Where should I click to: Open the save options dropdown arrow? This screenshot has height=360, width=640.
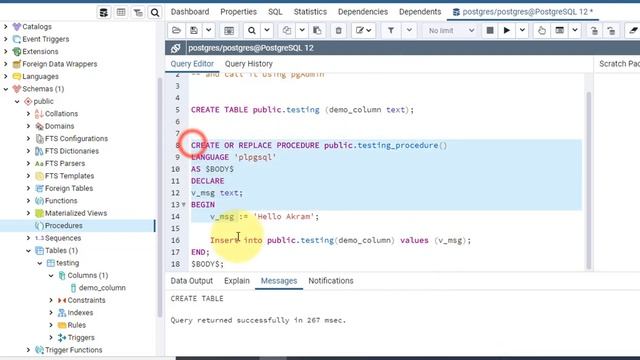click(209, 31)
